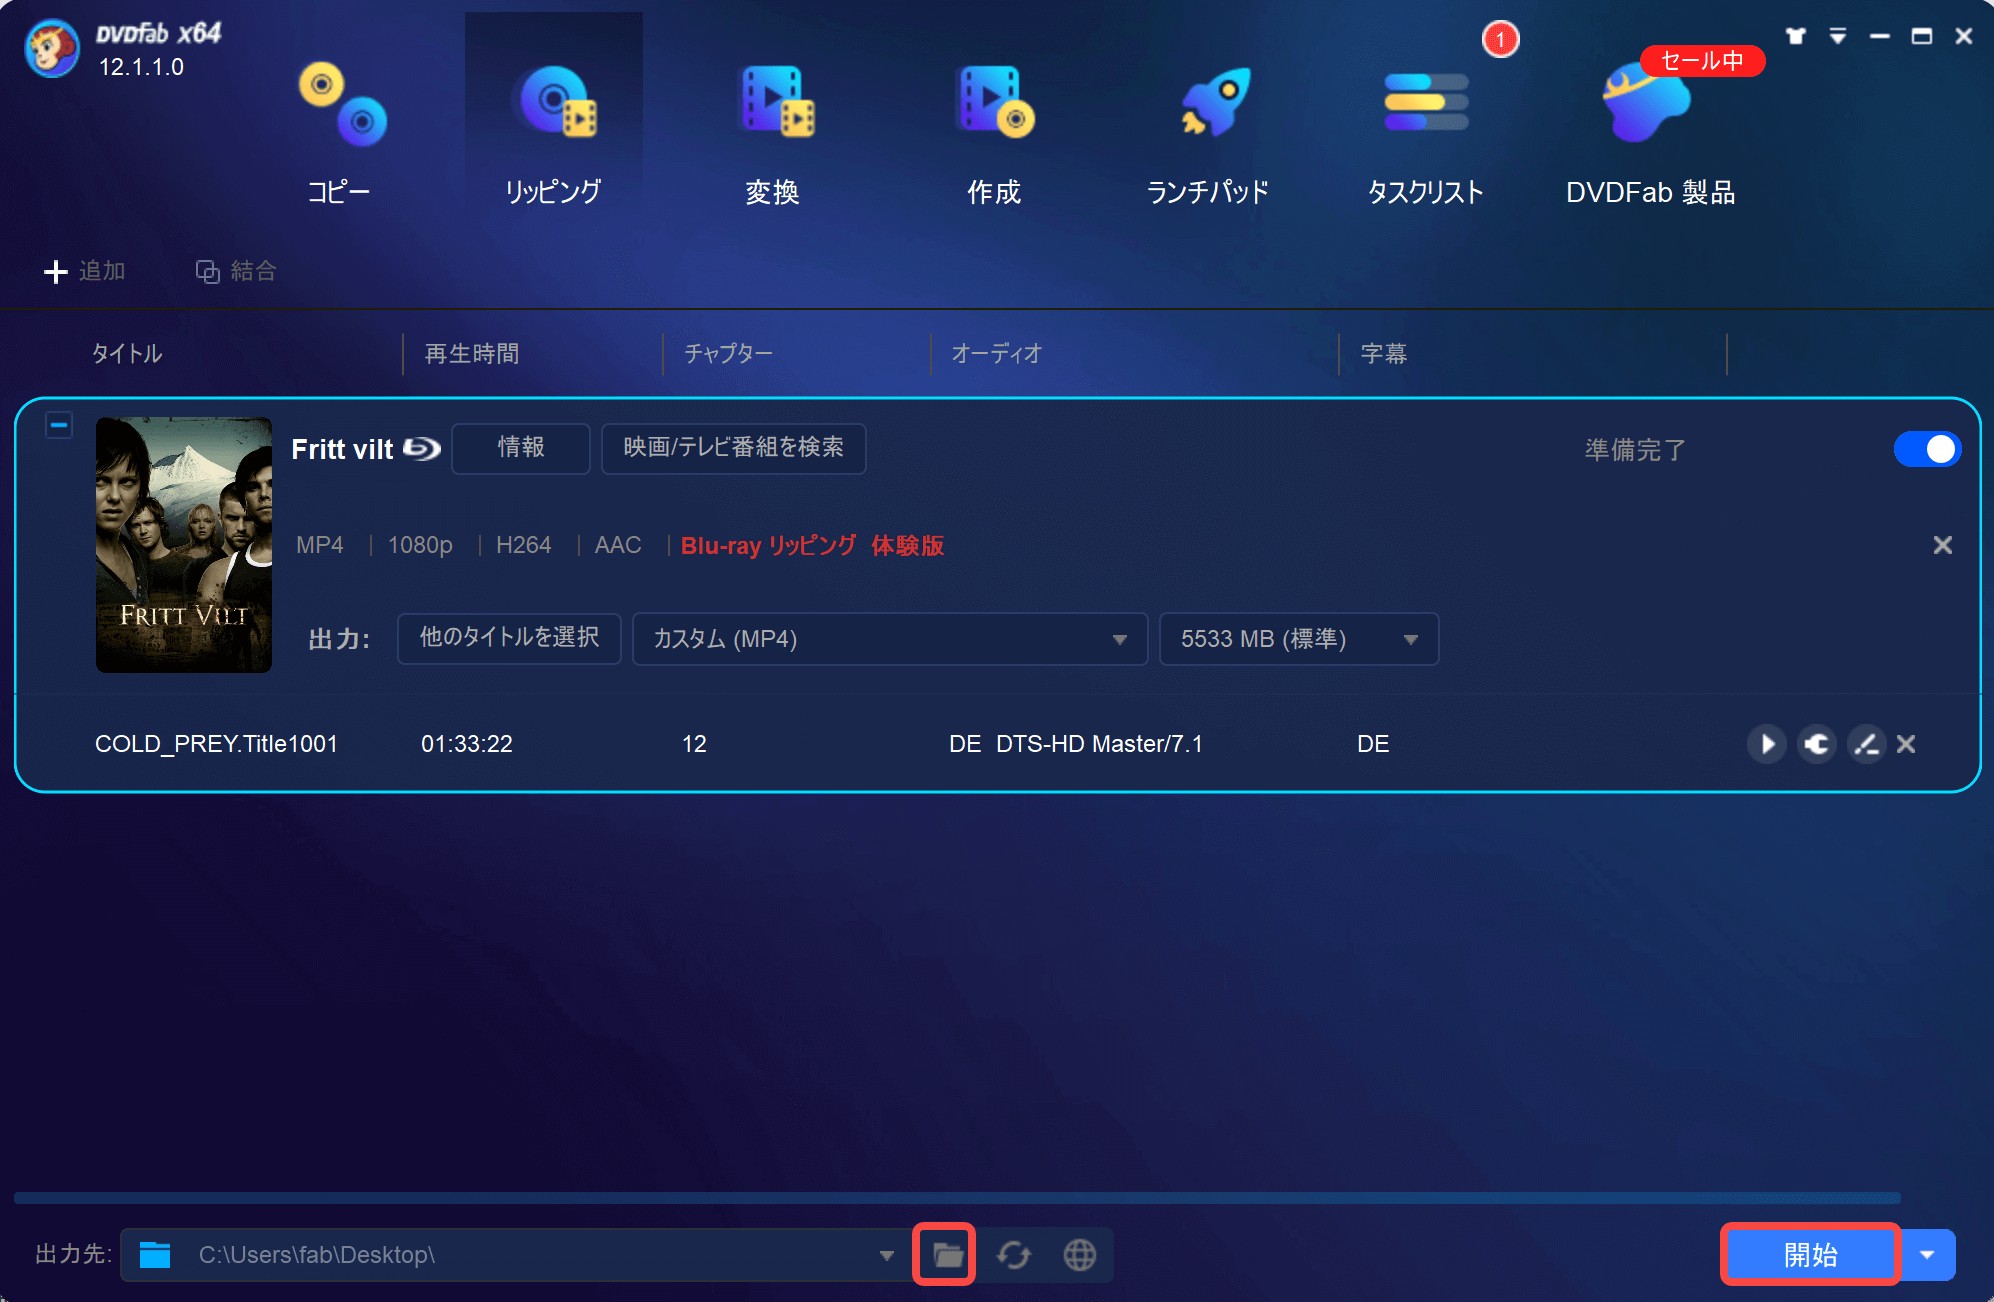The height and width of the screenshot is (1302, 1994).
Task: Open the title bar dropdown menu arrow
Action: point(1838,36)
